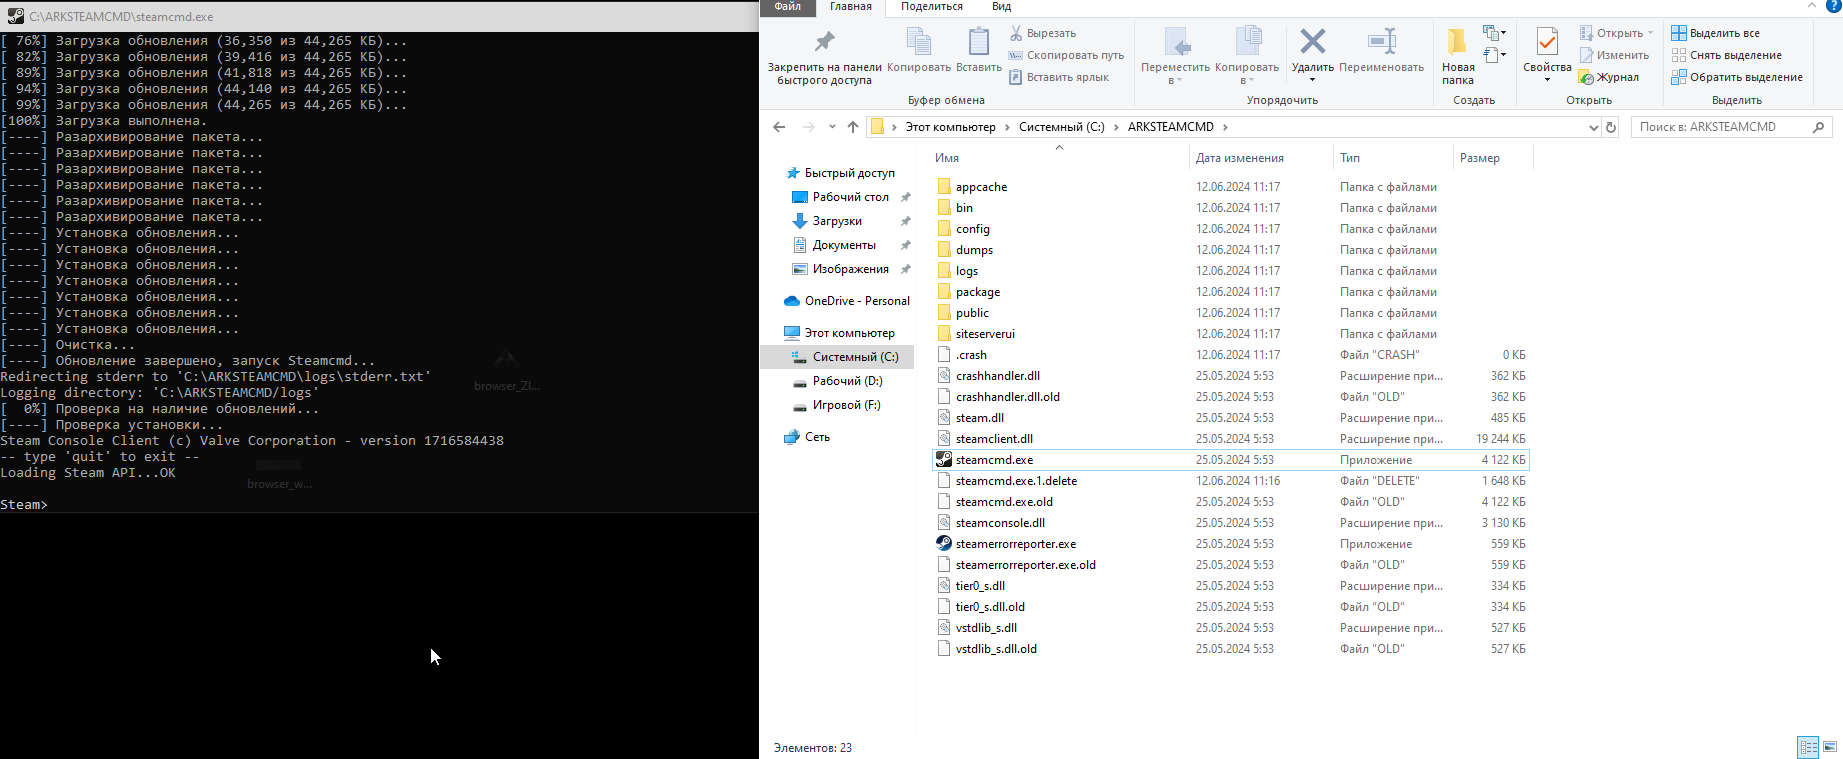The width and height of the screenshot is (1843, 759).
Task: Click the search magnifier icon
Action: pos(1818,127)
